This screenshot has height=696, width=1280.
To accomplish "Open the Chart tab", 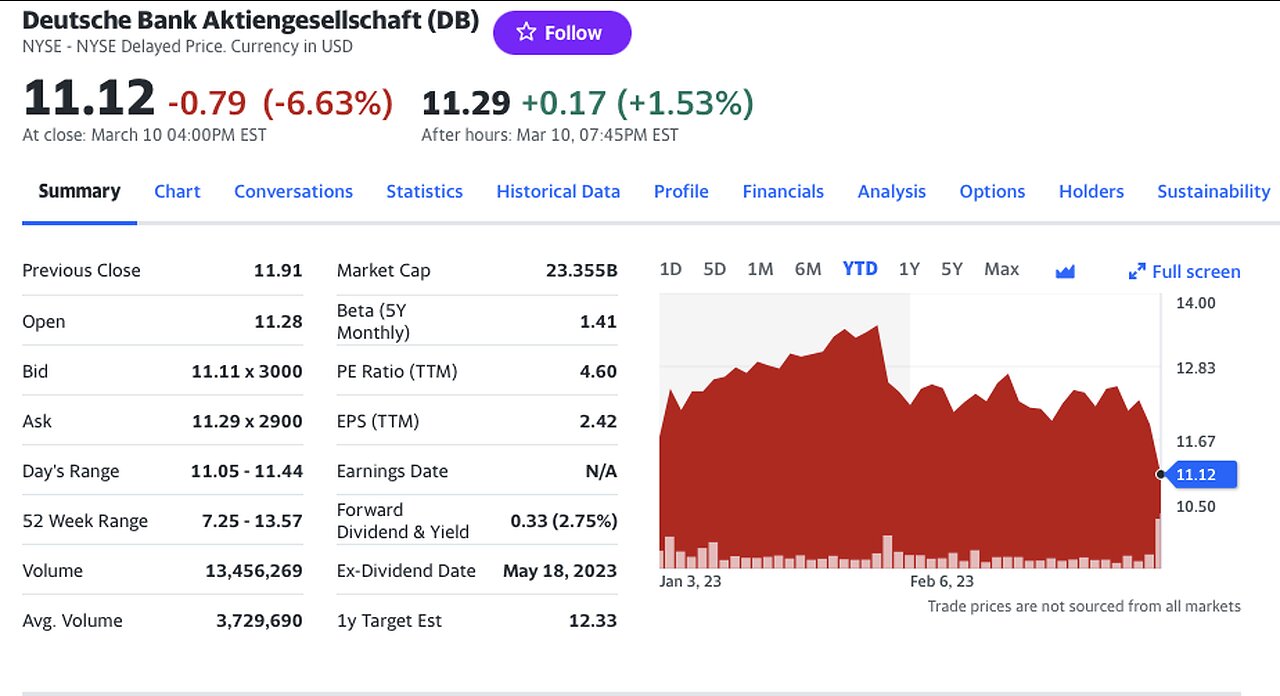I will tap(177, 191).
